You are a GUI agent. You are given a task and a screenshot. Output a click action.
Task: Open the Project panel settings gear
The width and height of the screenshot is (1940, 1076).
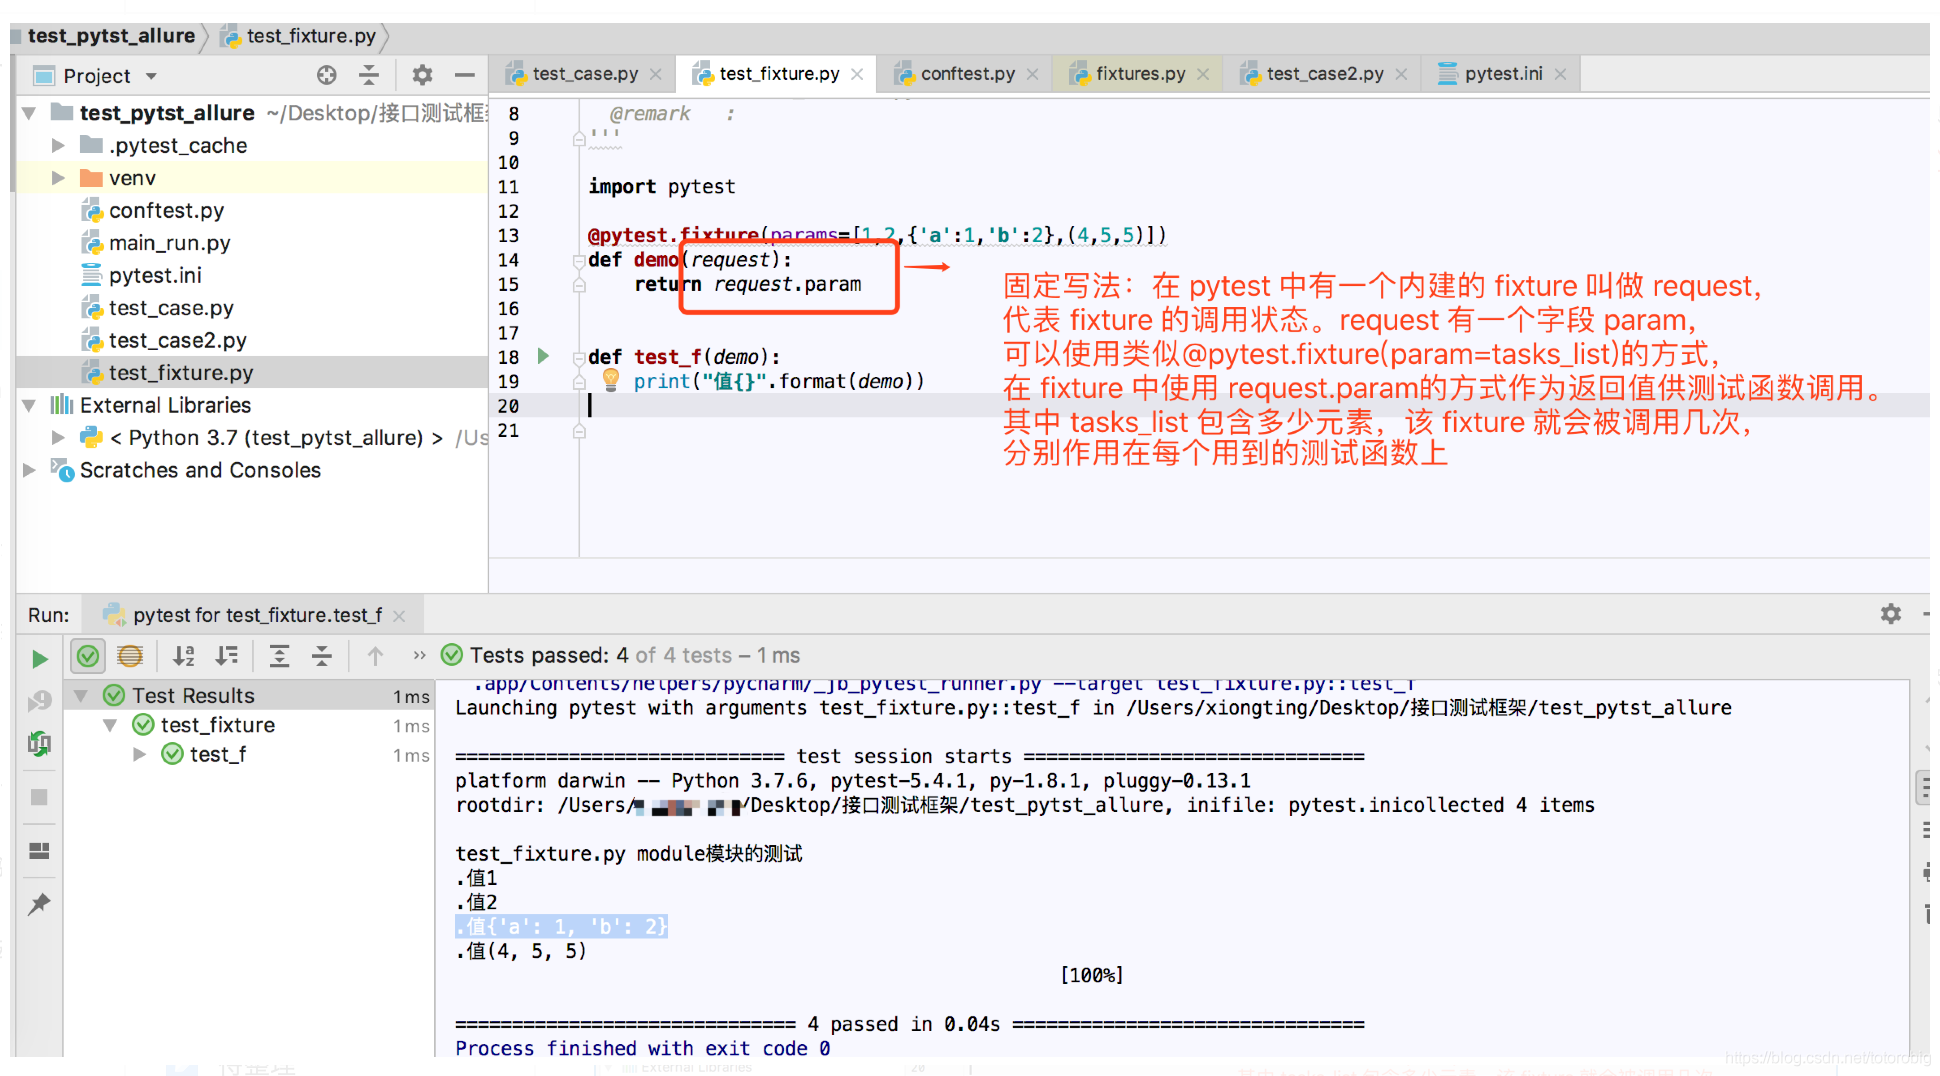coord(422,74)
